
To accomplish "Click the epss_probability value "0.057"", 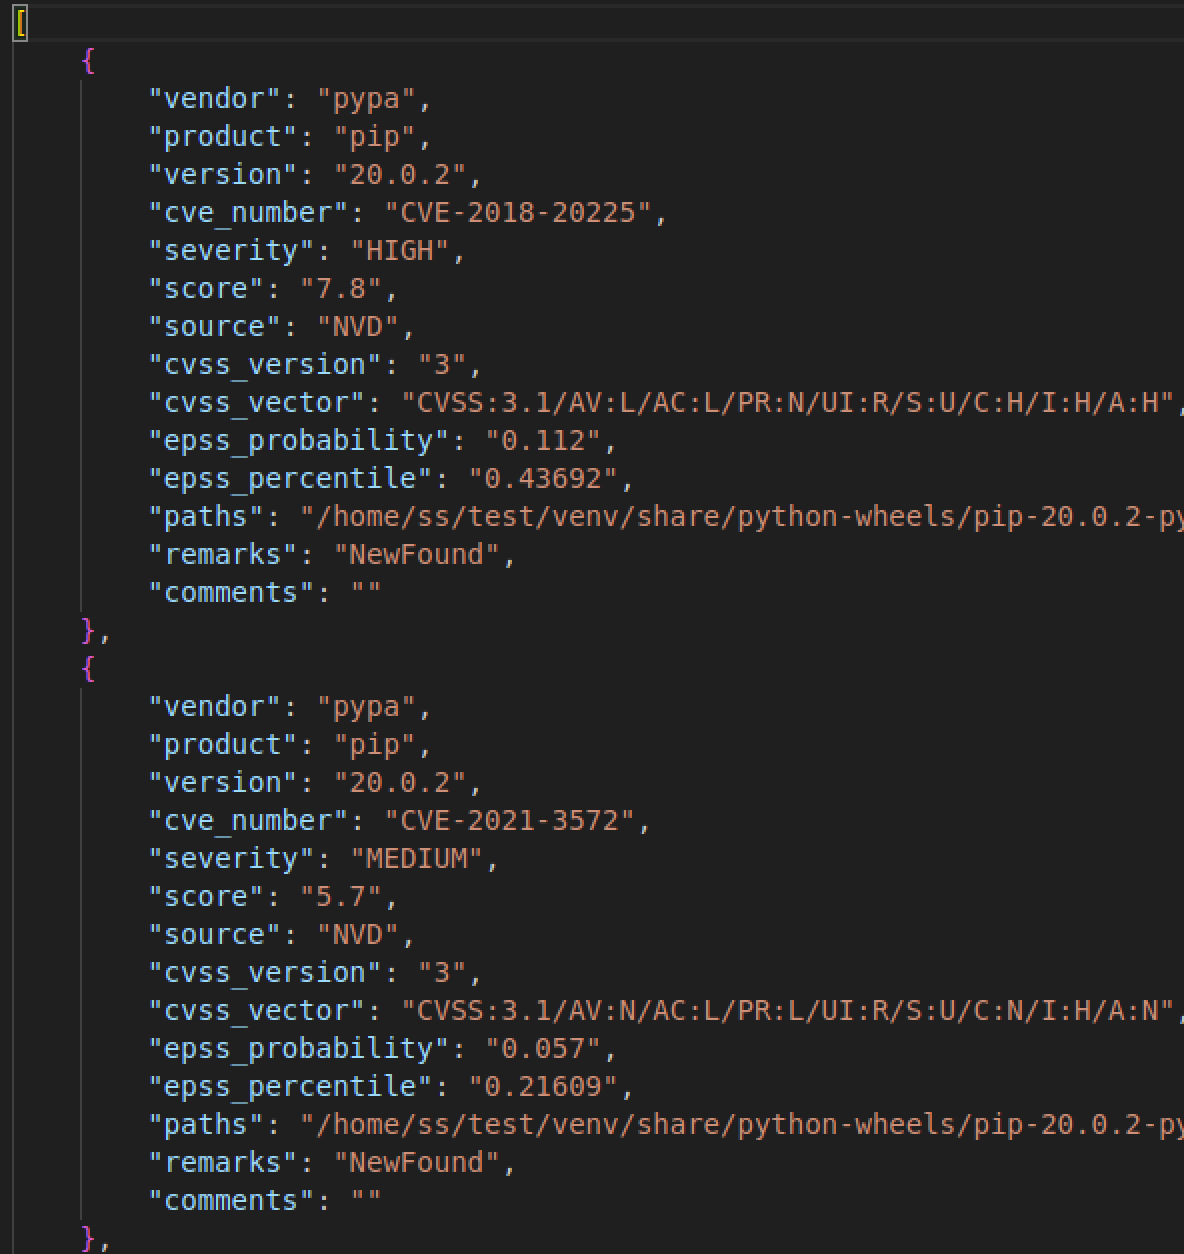I will coord(543,1049).
